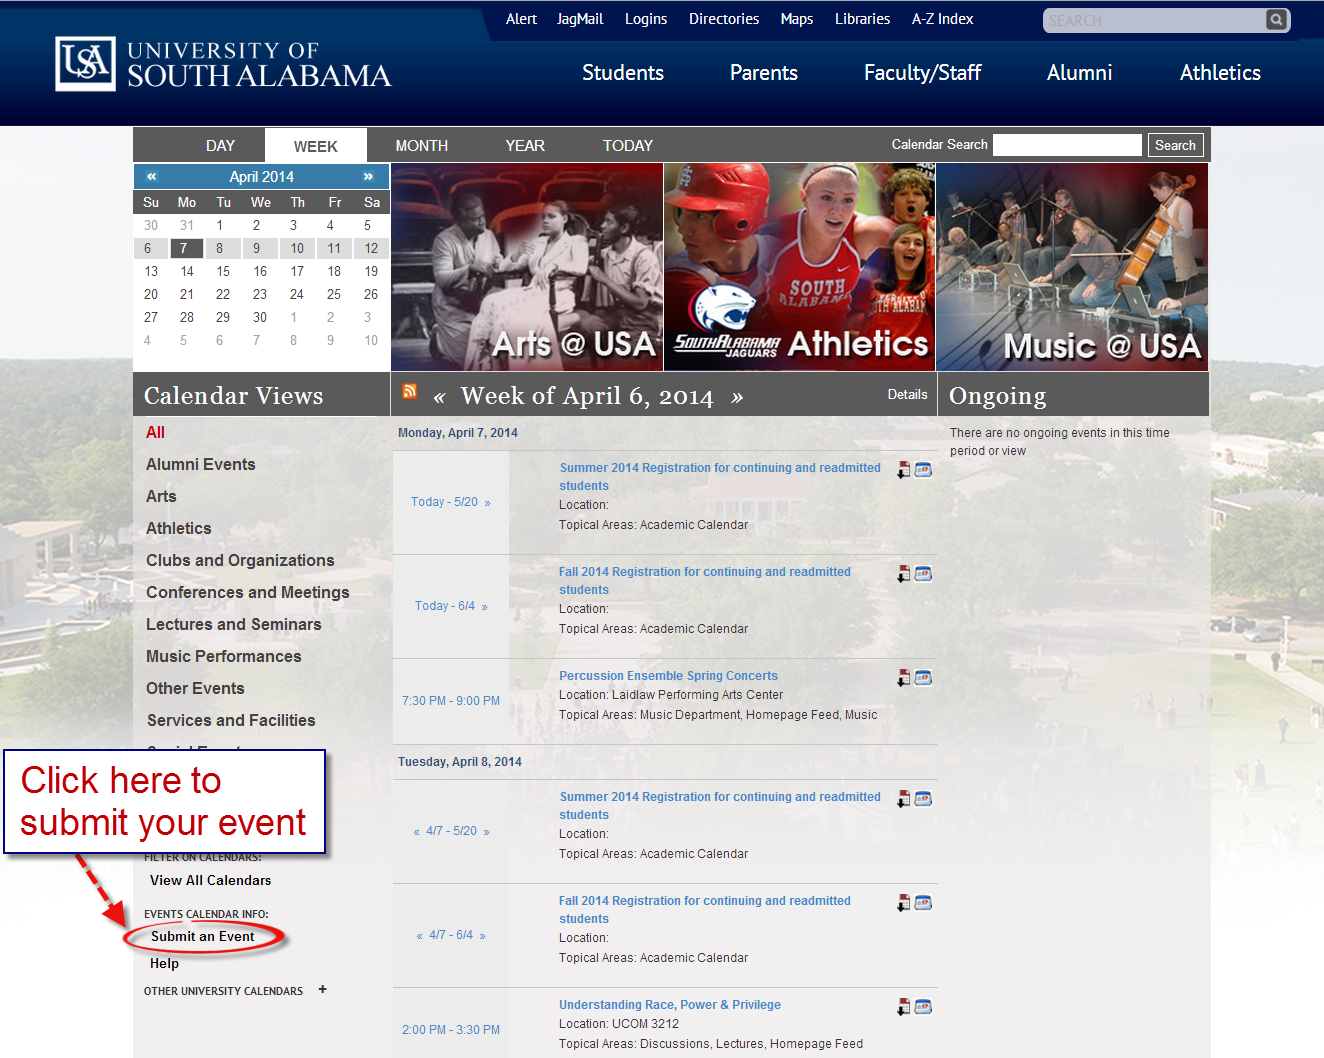The image size is (1324, 1058).
Task: Download Monday's Summer 2014 Registration event to calendar
Action: pyautogui.click(x=904, y=470)
